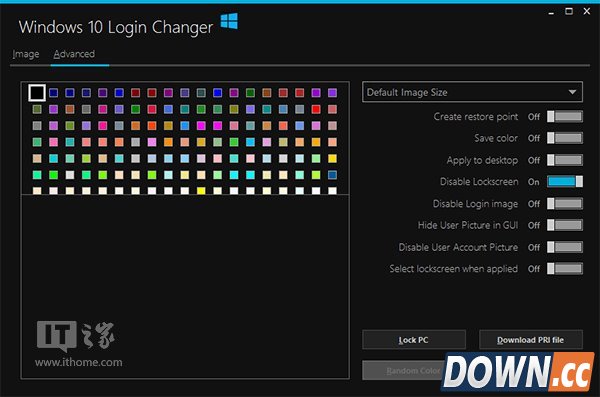Image resolution: width=600 pixels, height=397 pixels.
Task: Select the Advanced tab
Action: [74, 54]
